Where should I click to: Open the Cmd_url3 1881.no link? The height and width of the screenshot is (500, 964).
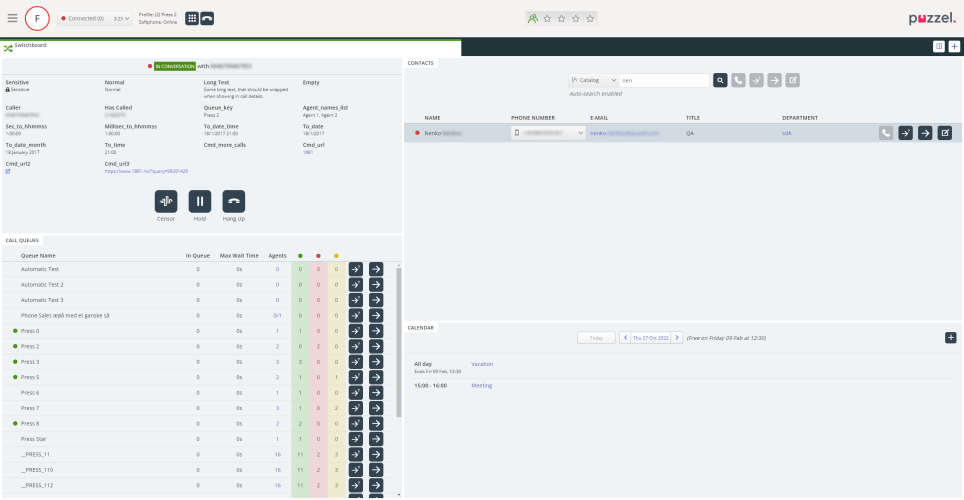point(146,171)
